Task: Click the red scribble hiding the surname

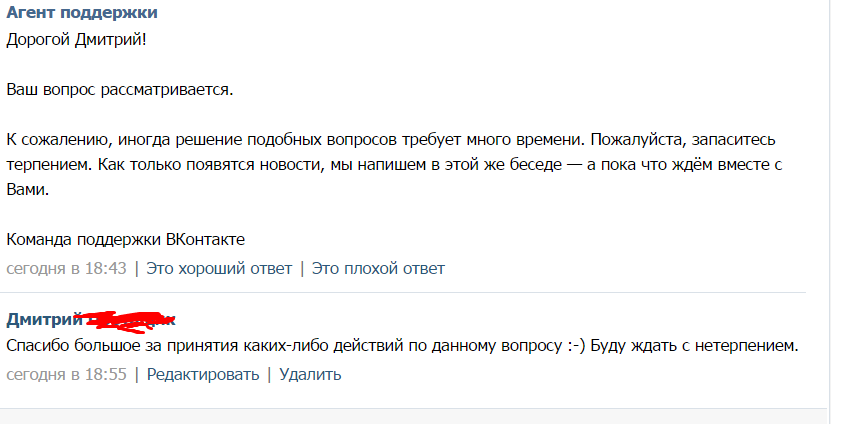Action: (x=130, y=319)
